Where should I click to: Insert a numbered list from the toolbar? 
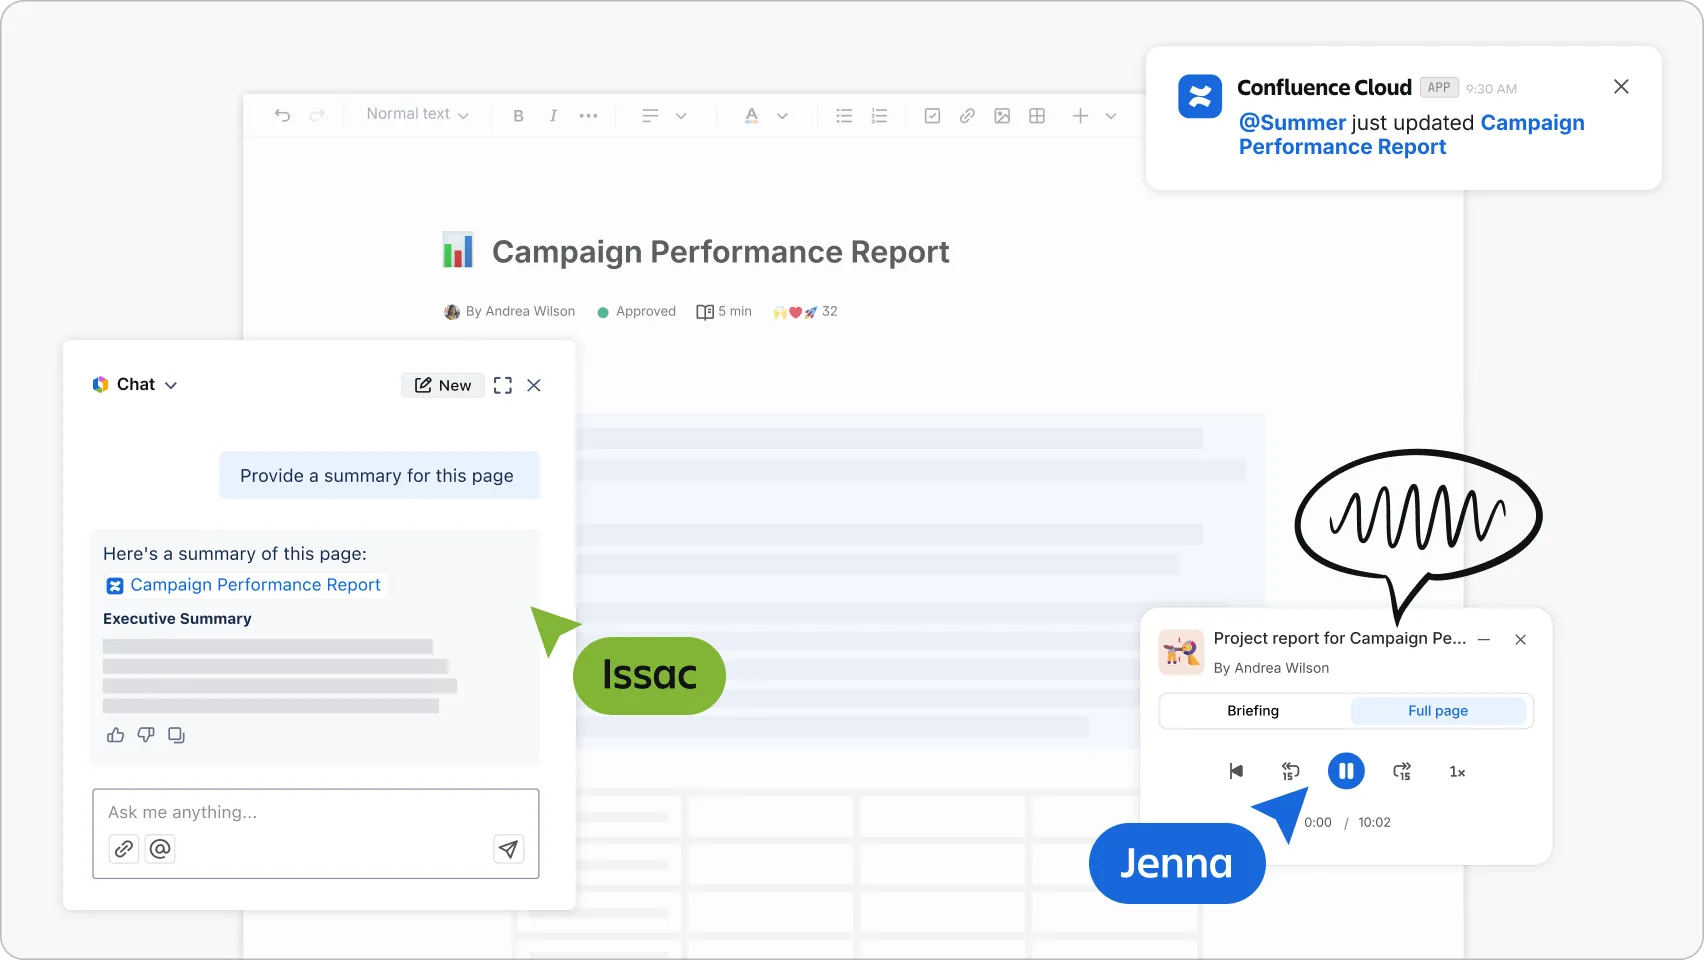pyautogui.click(x=878, y=116)
